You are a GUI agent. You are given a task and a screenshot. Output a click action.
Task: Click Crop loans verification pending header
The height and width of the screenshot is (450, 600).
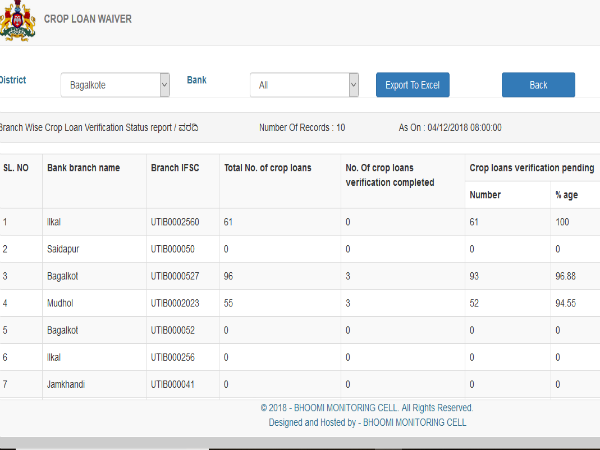[x=531, y=167]
